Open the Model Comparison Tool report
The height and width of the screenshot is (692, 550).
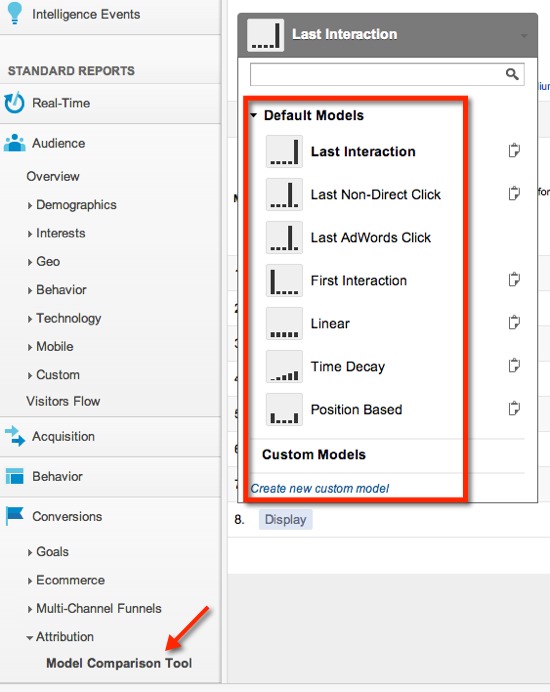click(x=119, y=663)
